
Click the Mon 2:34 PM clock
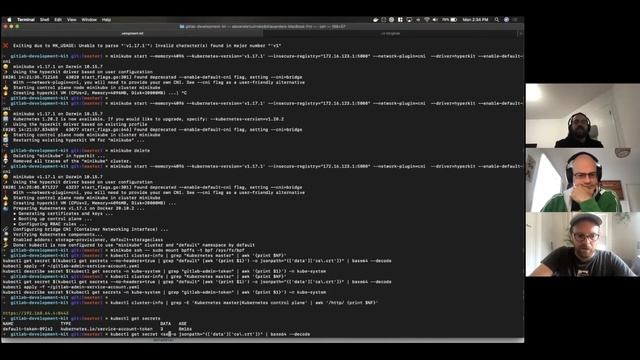pos(475,20)
